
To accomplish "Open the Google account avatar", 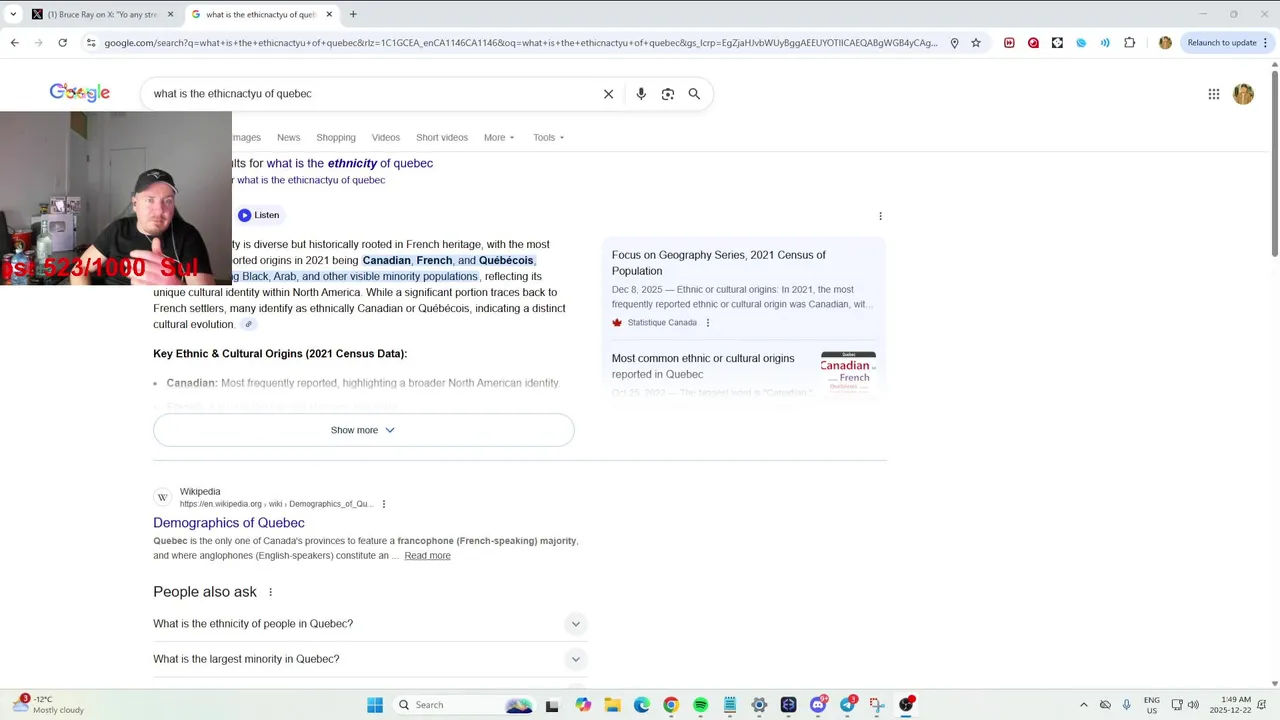I will tap(1243, 94).
